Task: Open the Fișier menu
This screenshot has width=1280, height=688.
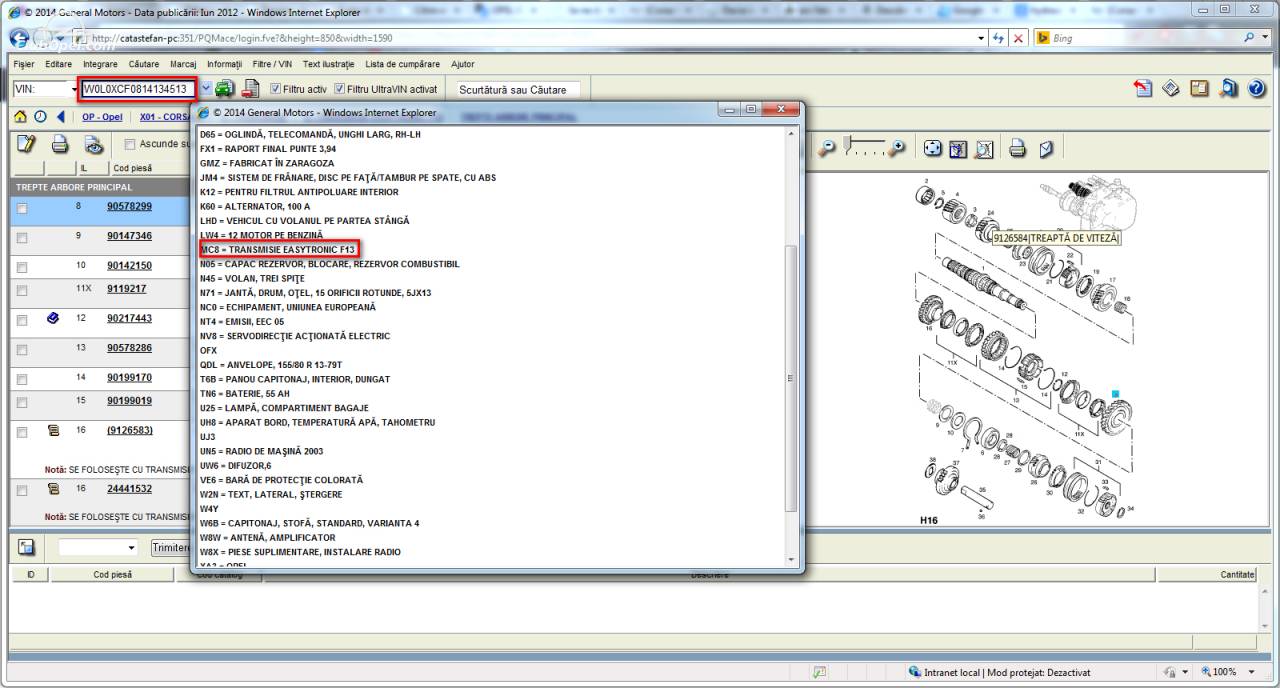Action: (24, 64)
